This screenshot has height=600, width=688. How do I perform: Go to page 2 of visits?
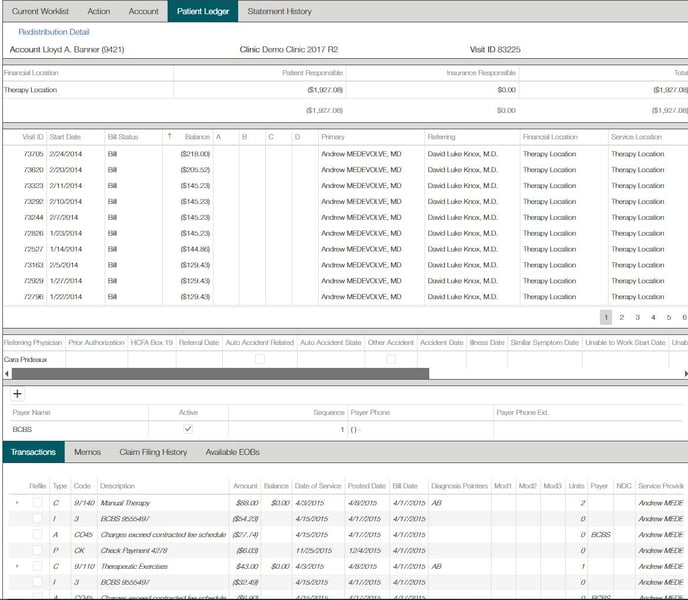621,317
